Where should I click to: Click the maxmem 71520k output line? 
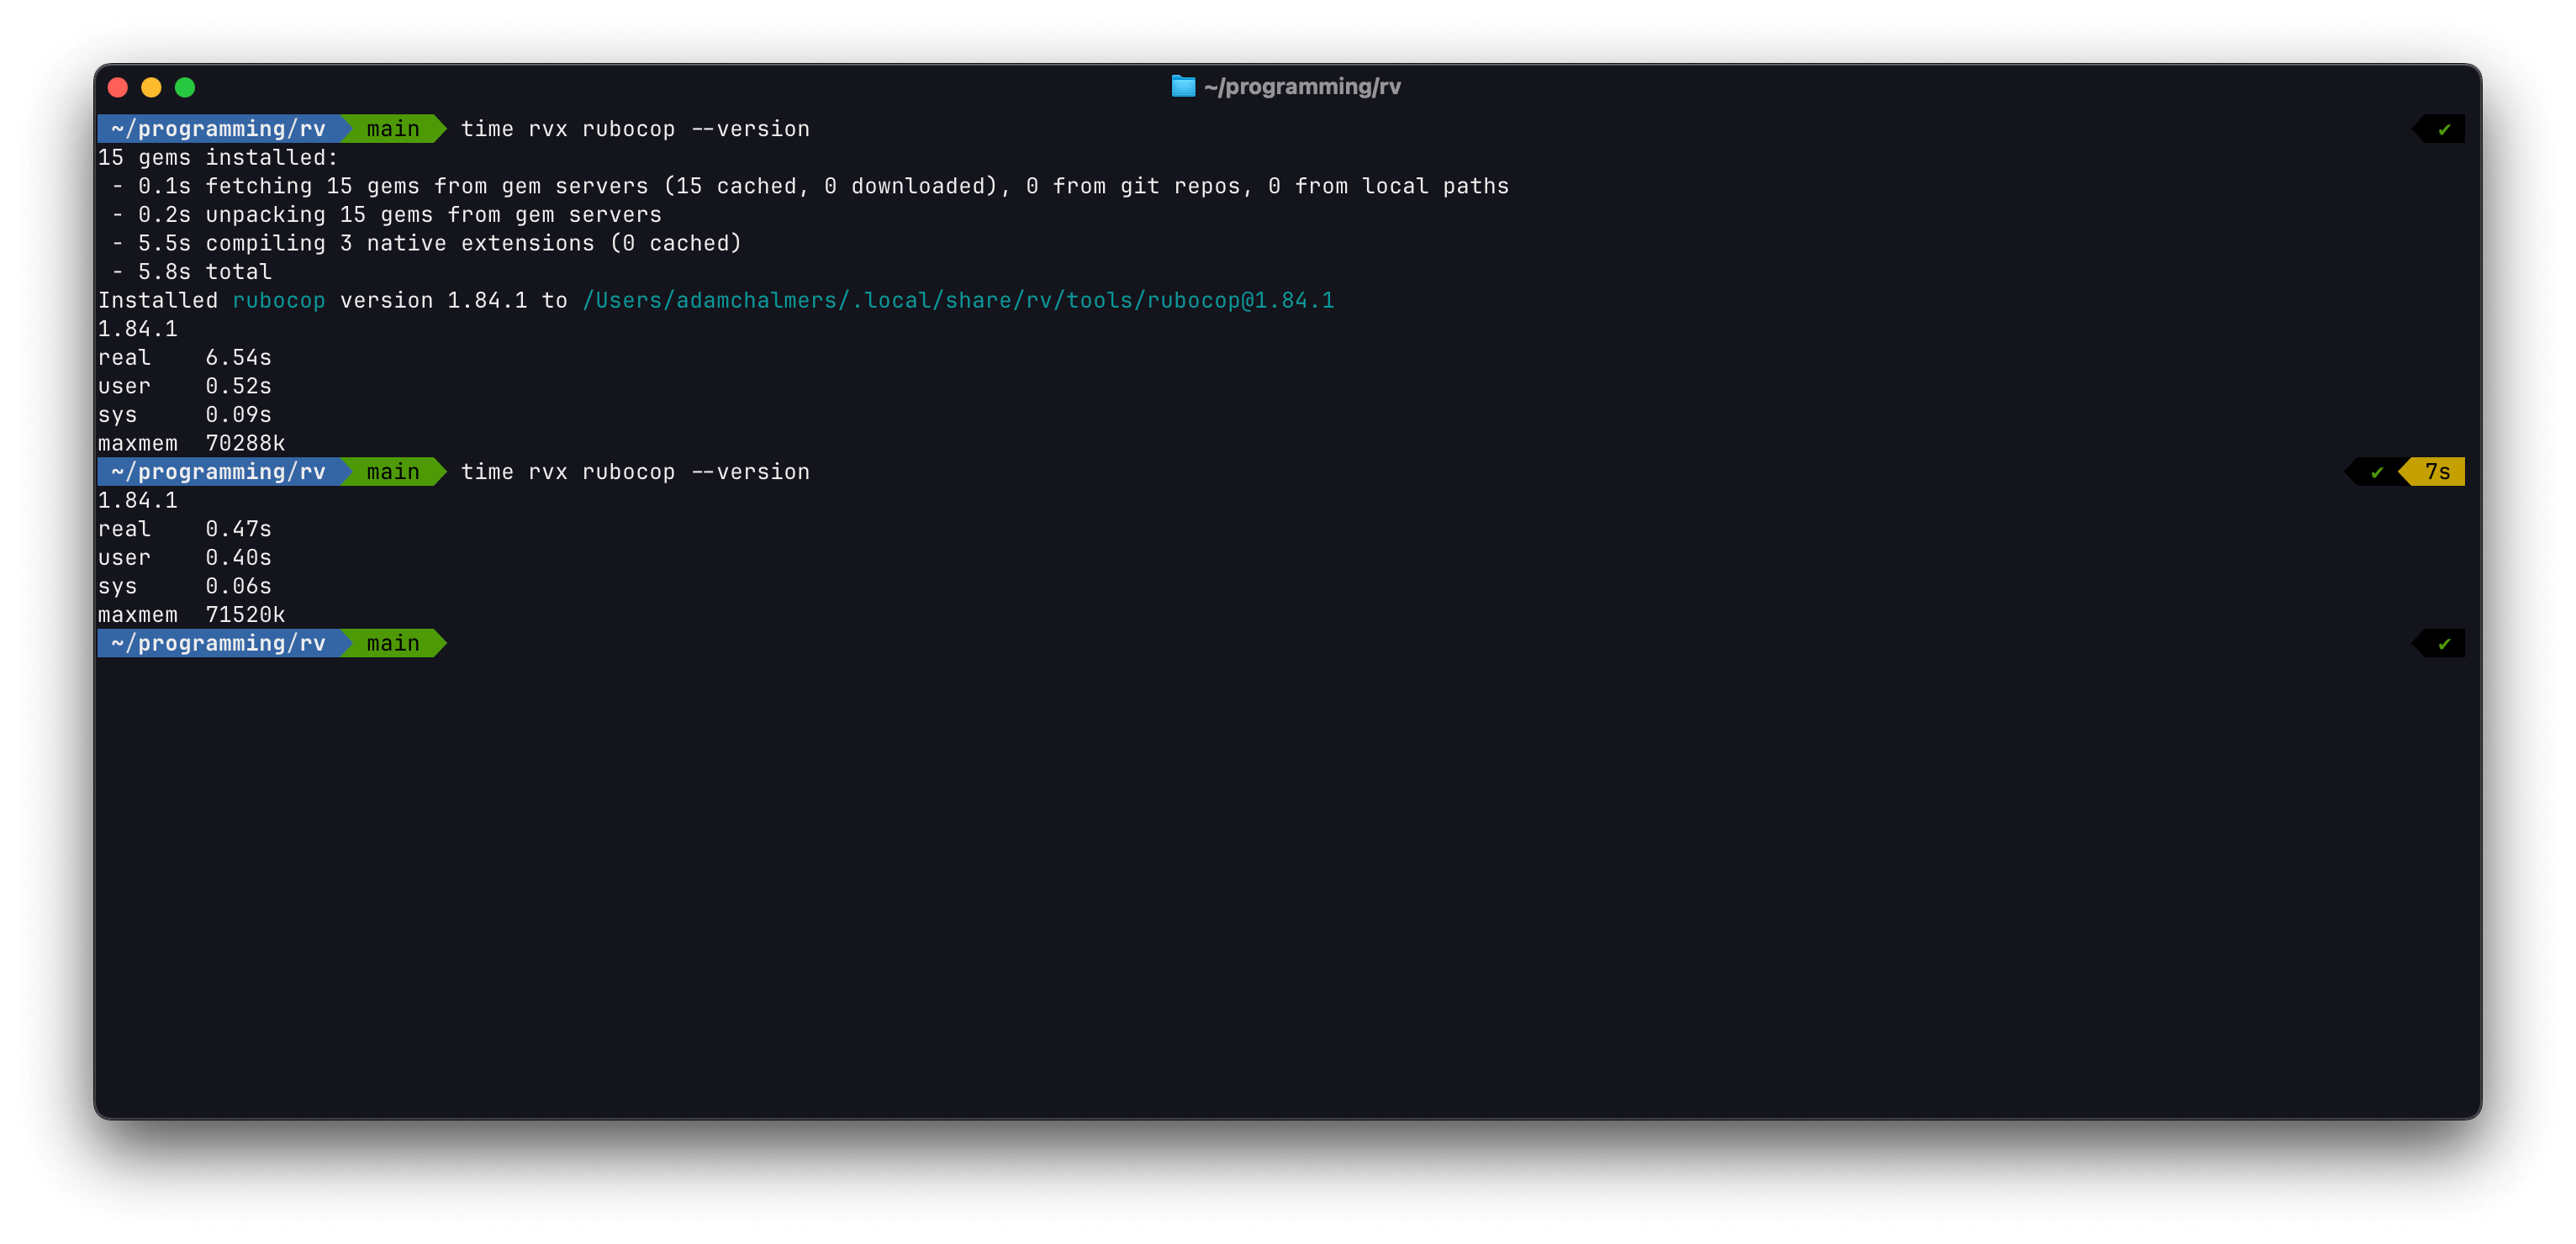[x=191, y=615]
